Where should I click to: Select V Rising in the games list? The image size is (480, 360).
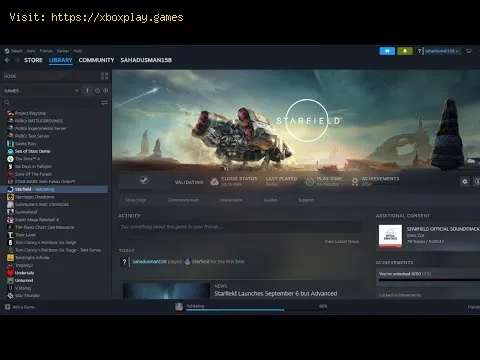23,288
